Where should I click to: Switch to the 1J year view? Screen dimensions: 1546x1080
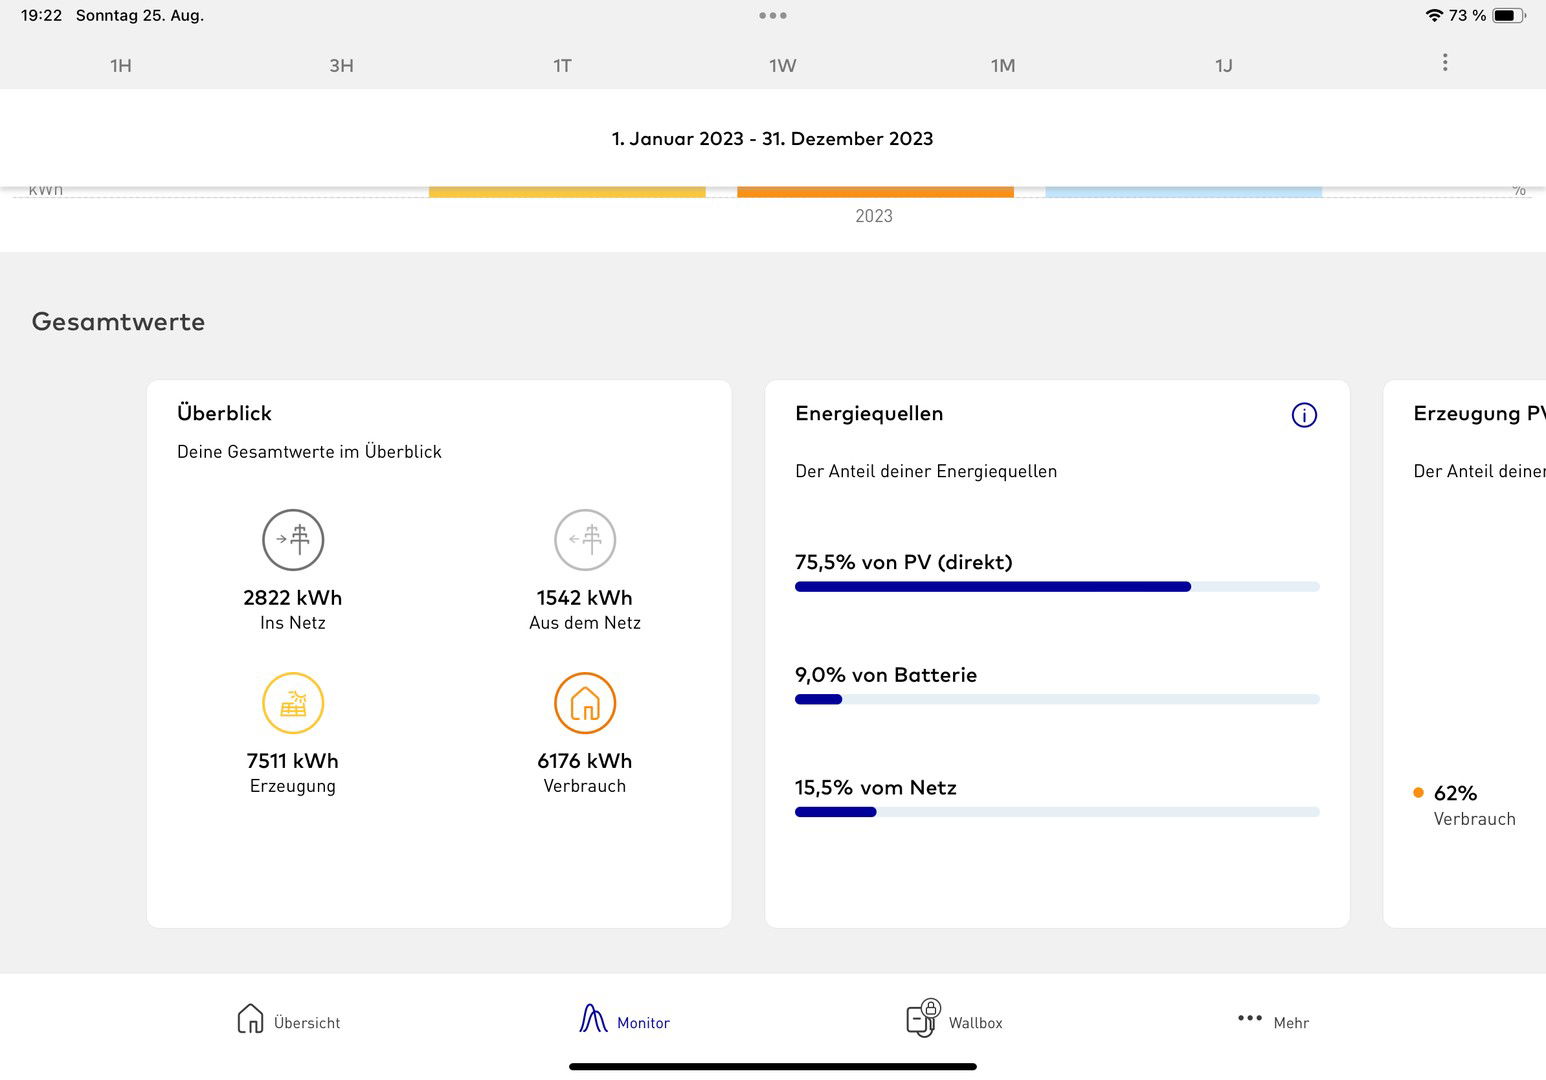click(1224, 66)
